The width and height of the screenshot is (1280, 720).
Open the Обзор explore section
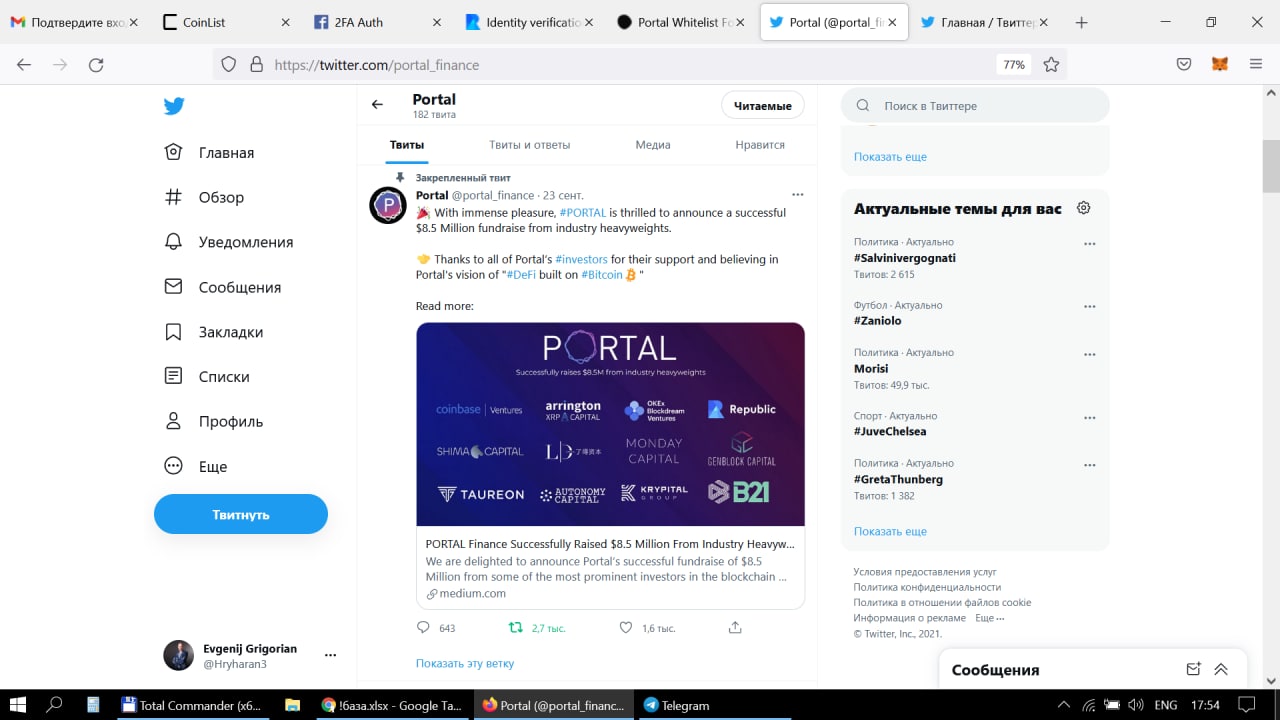click(x=204, y=197)
